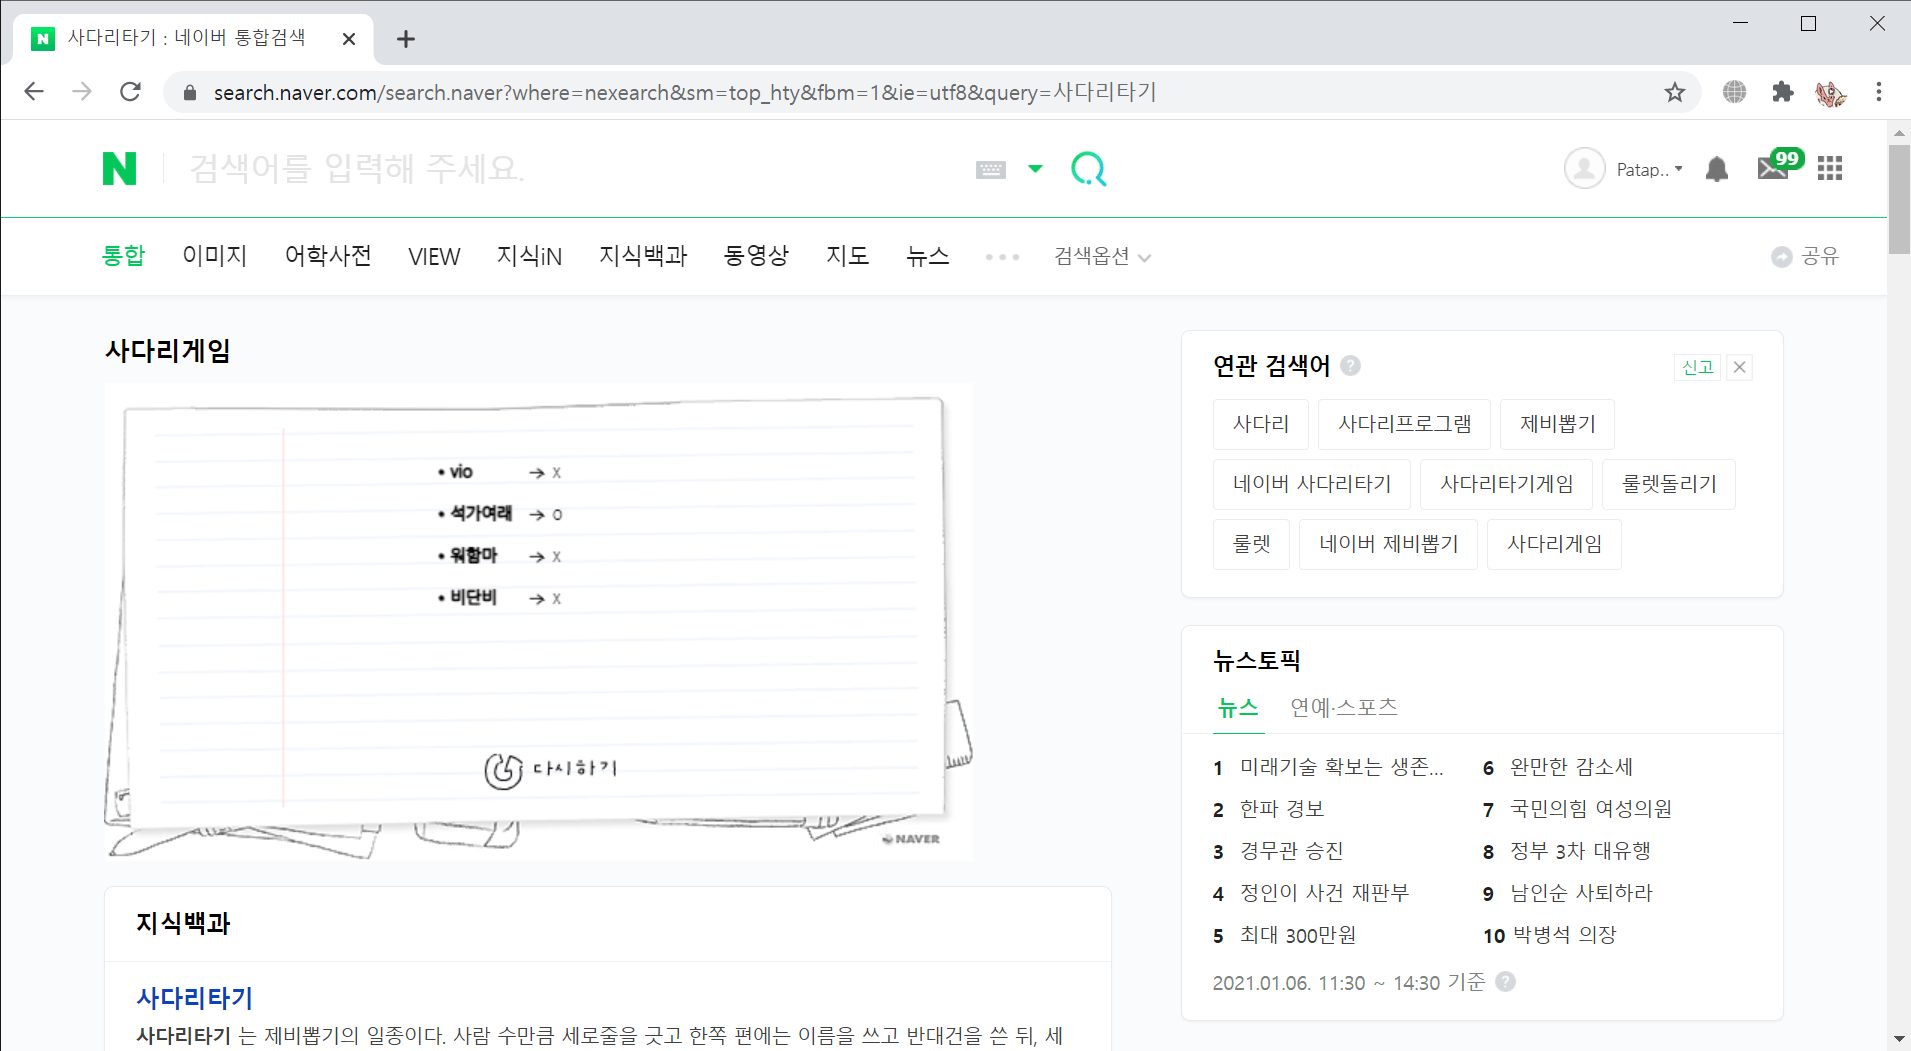
Task: Click the help icon beside 연관 검색어
Action: 1350,366
